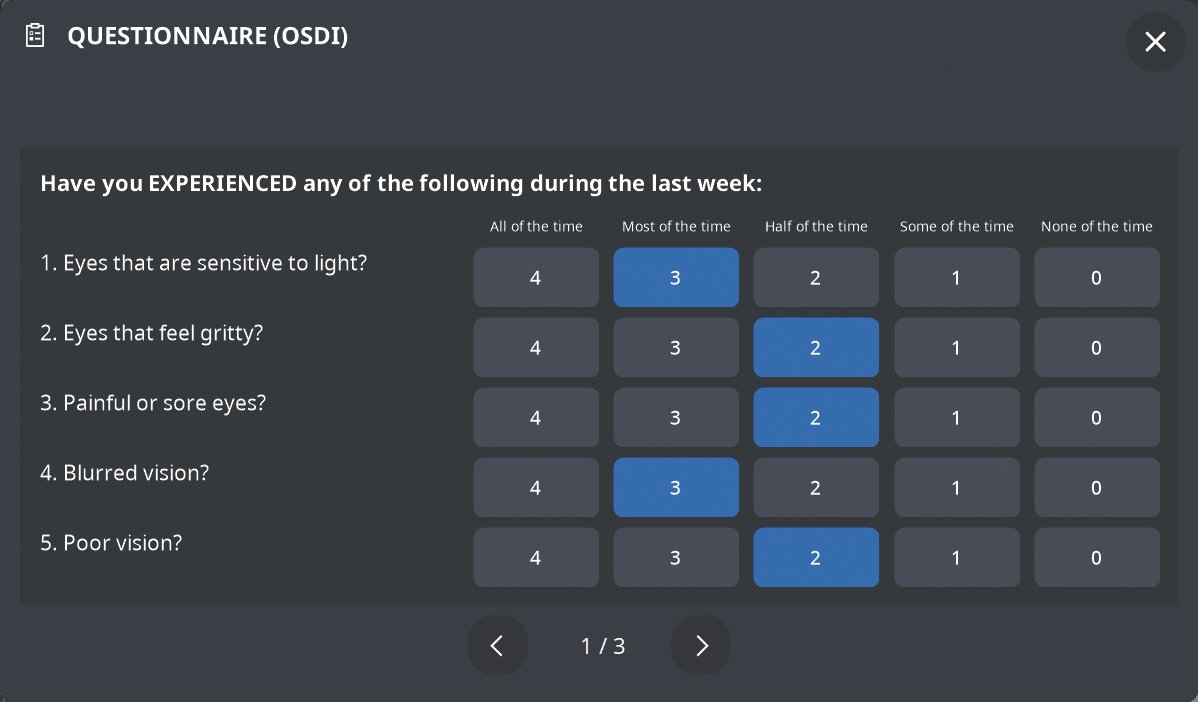Screen dimensions: 1198x702
Task: Select 0 for eyes sensitive to light
Action: tap(1097, 278)
